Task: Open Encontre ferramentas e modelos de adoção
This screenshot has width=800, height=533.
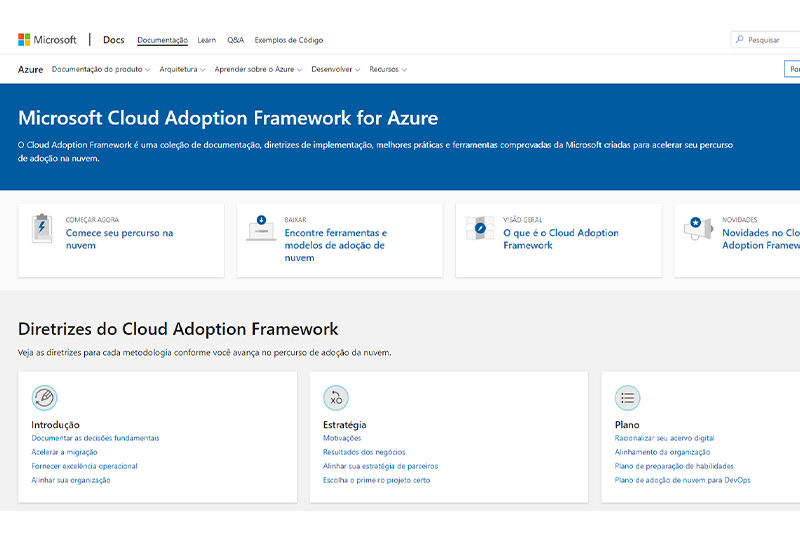Action: click(336, 245)
